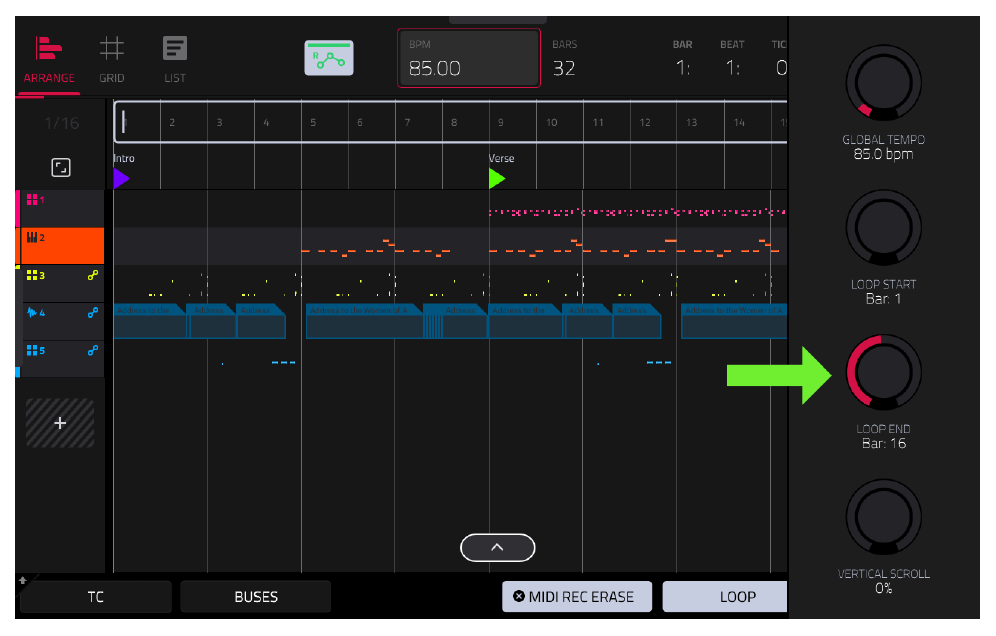Click the link icon on track 3

93,275
